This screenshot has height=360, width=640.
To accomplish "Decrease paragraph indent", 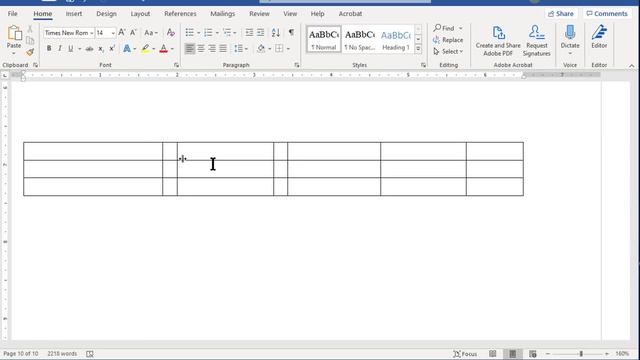I will [249, 33].
